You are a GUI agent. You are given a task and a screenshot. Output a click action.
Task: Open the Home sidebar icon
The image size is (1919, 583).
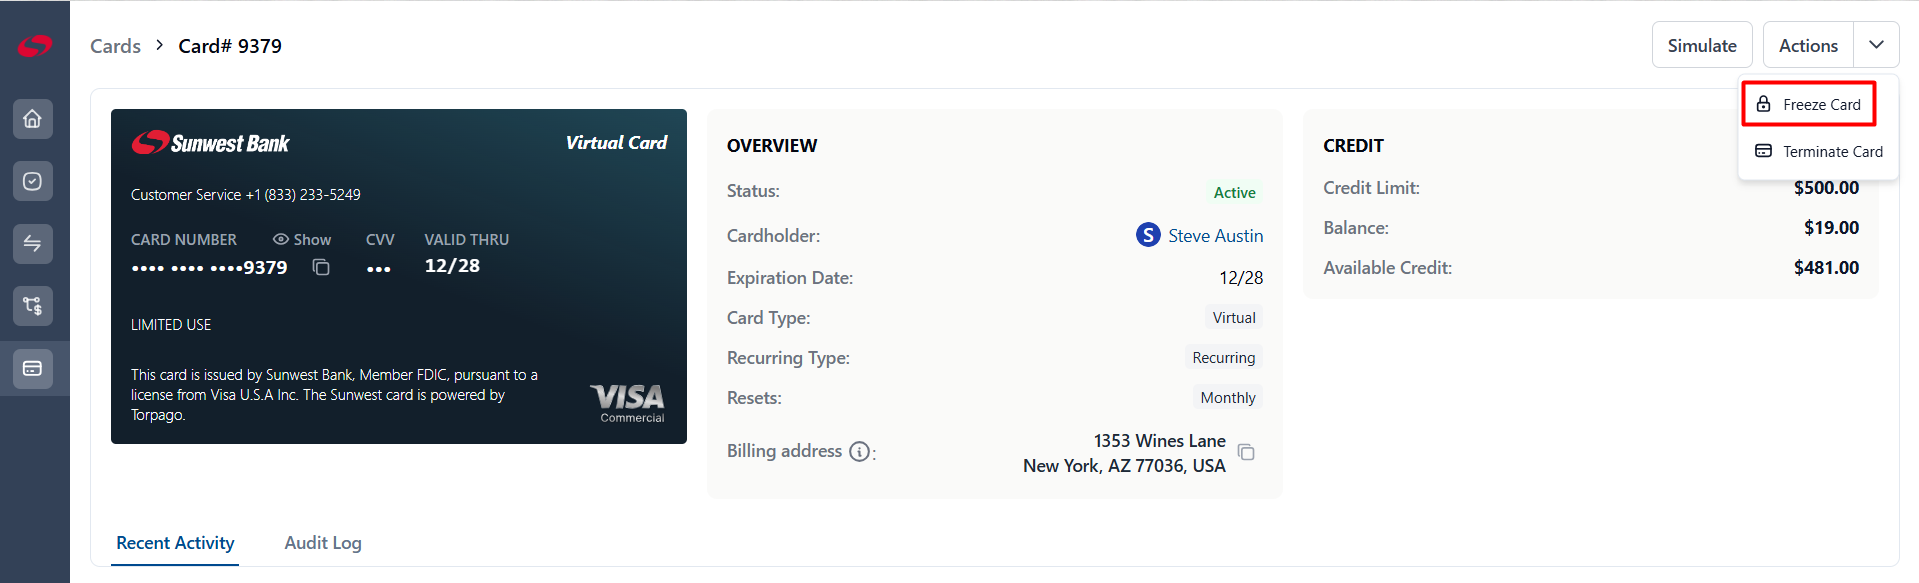coord(33,119)
